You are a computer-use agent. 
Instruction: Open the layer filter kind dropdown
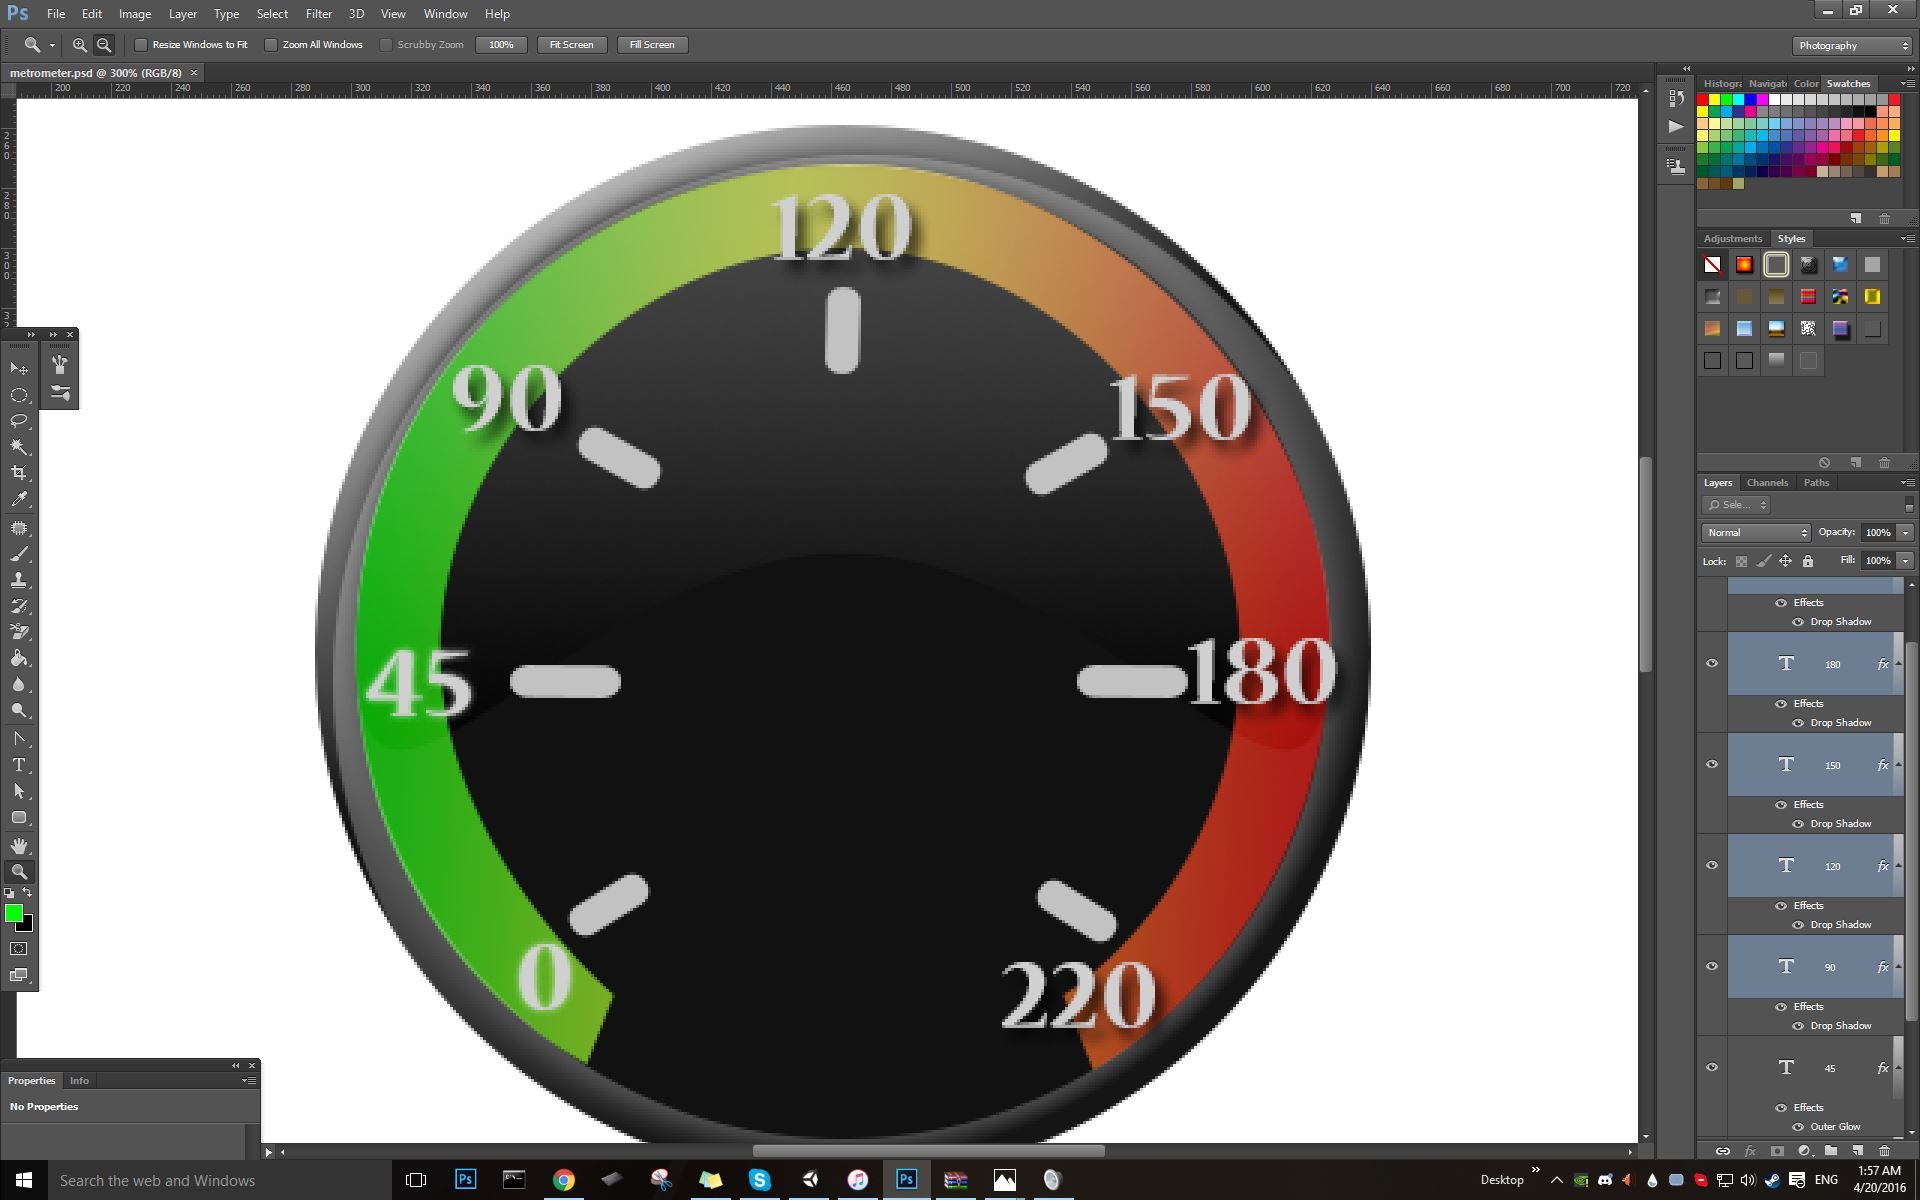[1738, 505]
